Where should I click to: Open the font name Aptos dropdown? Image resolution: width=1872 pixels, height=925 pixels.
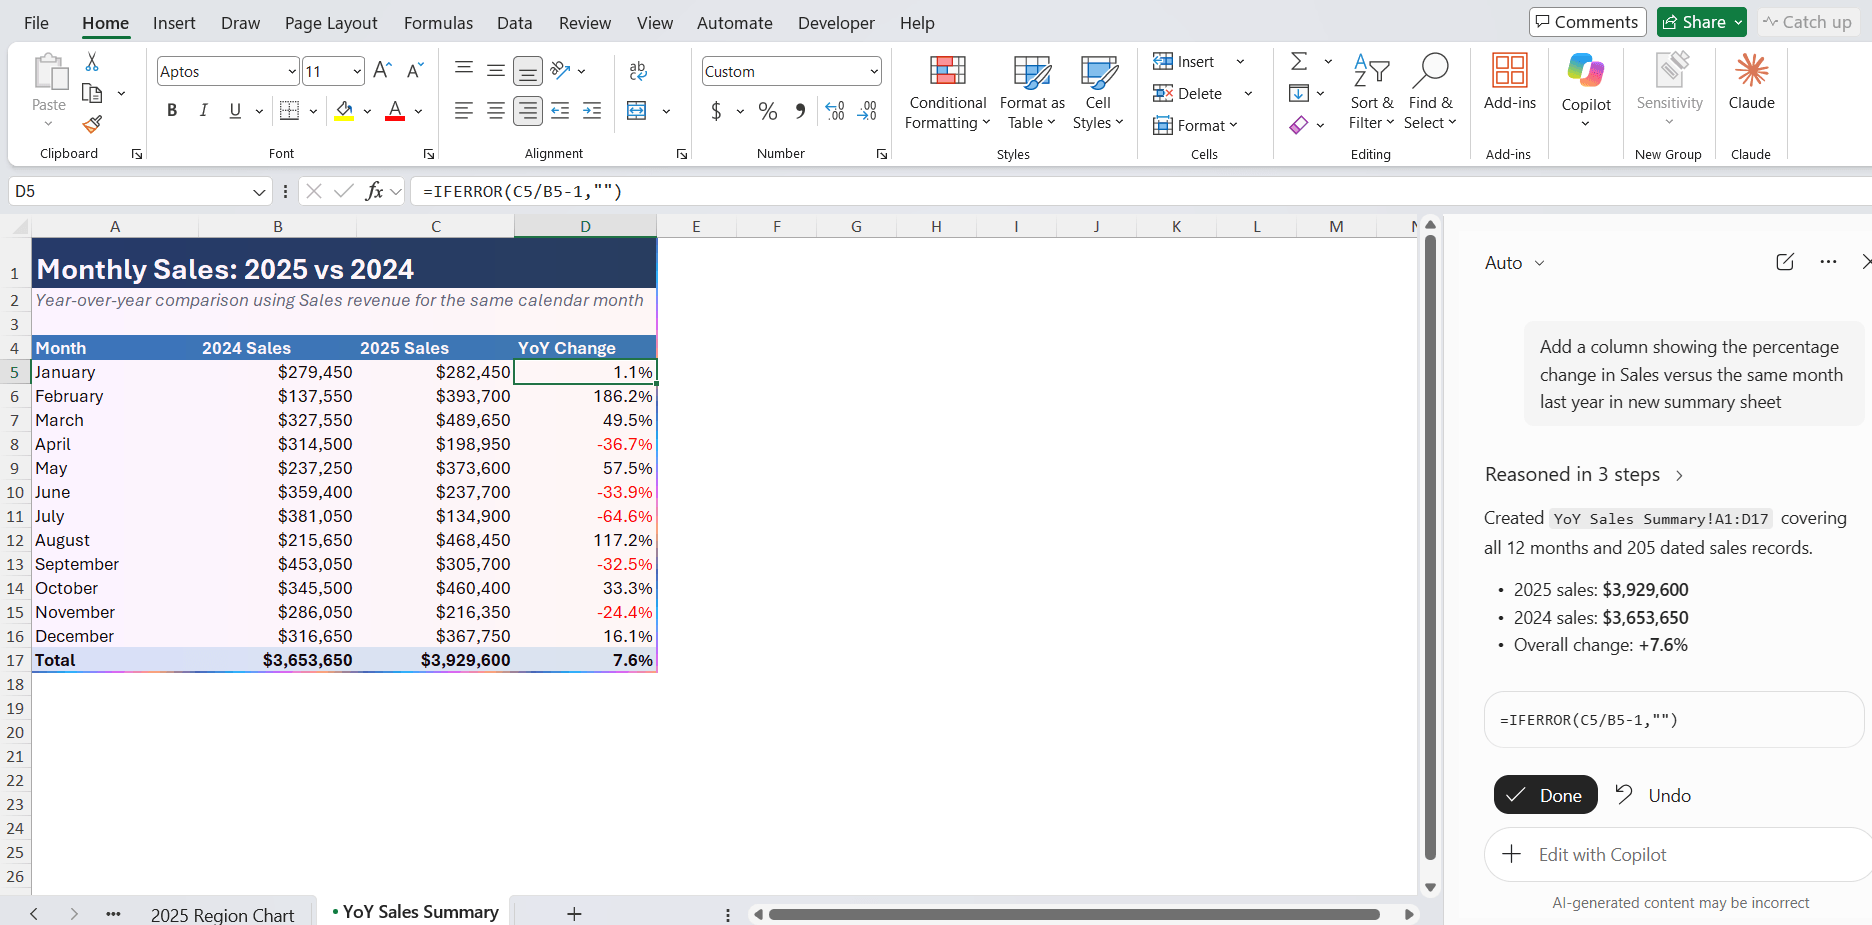point(292,71)
